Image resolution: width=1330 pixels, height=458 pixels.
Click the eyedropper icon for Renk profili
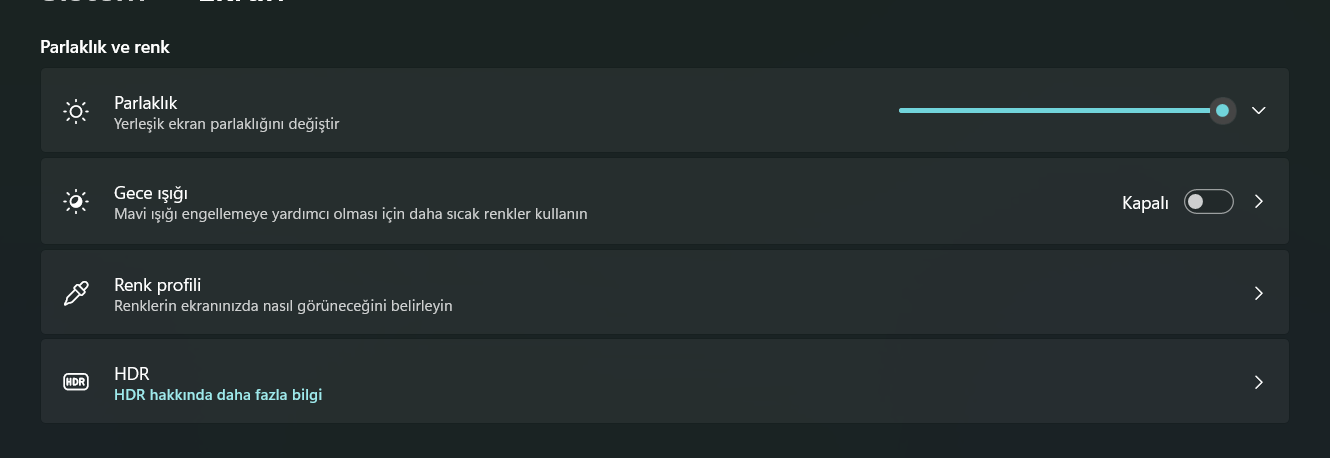pos(76,293)
